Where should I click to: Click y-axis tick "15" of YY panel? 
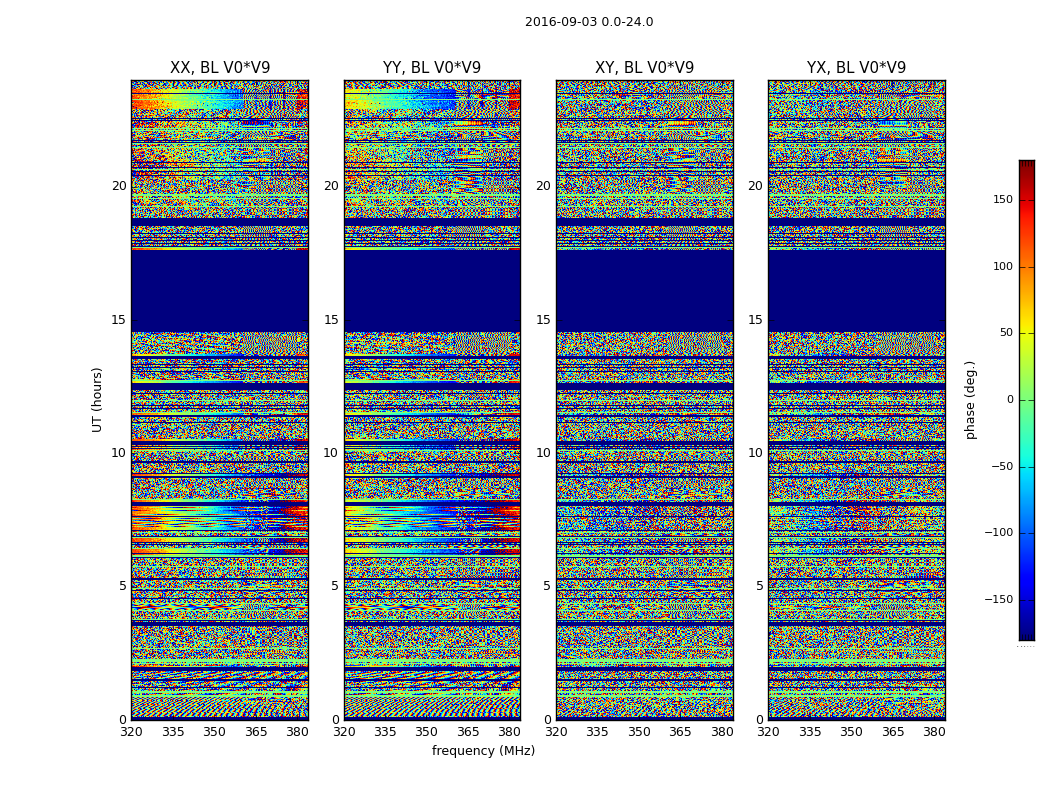click(x=331, y=320)
